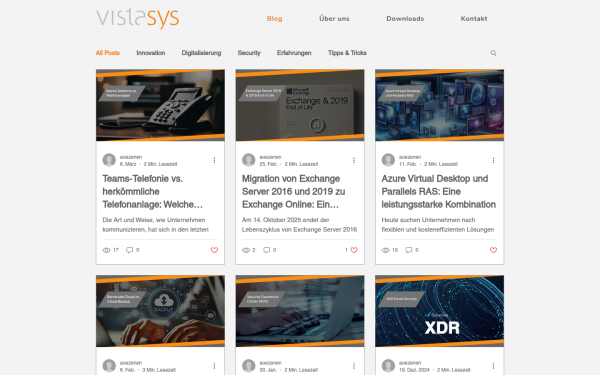This screenshot has width=600, height=375.
Task: Click views eye icon on Azure Virtual Desktop post
Action: point(385,250)
